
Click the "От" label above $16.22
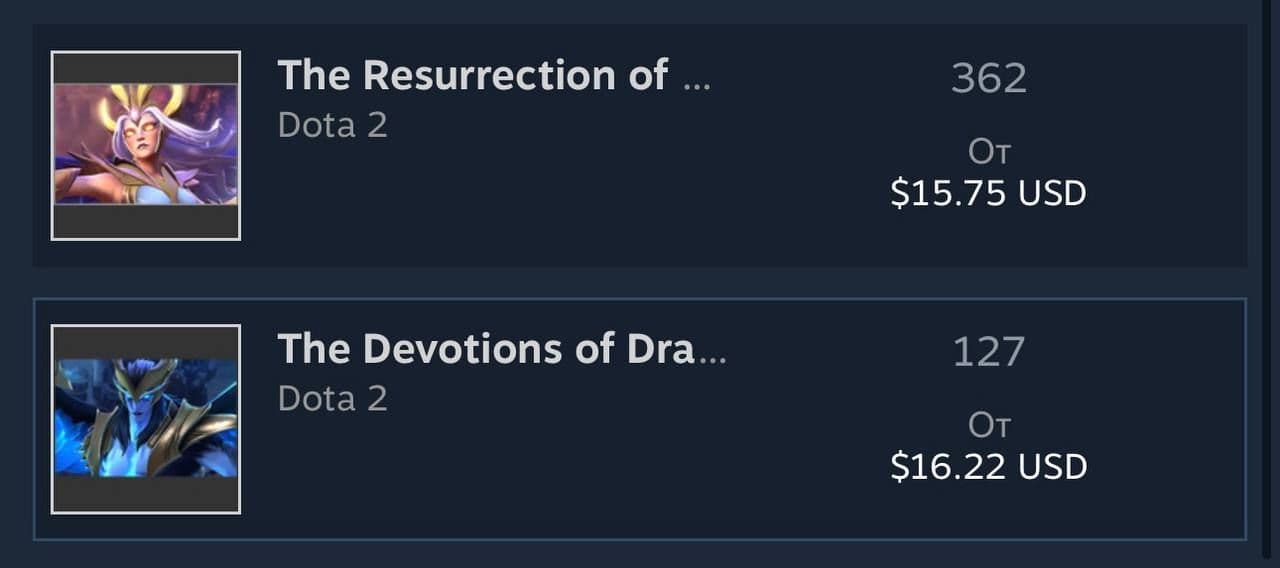point(989,426)
